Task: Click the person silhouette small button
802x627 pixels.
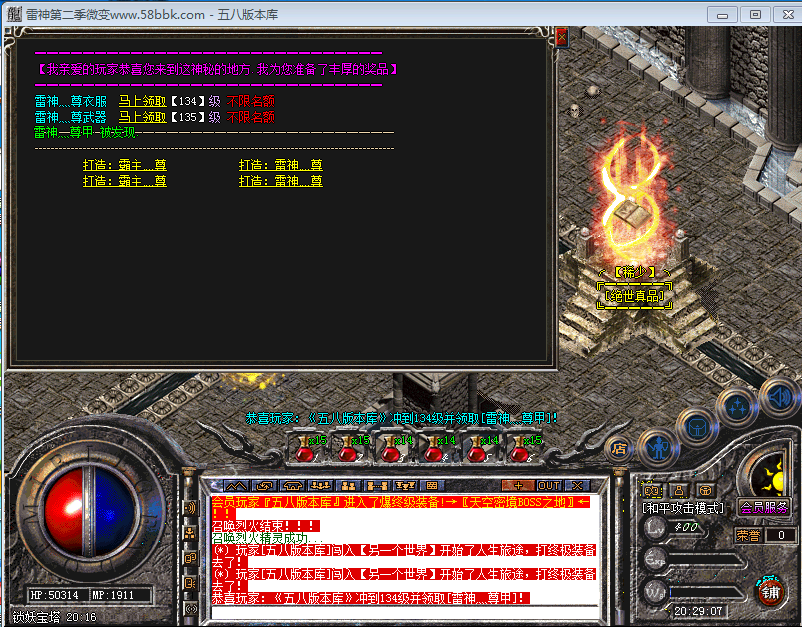Action: [x=679, y=490]
